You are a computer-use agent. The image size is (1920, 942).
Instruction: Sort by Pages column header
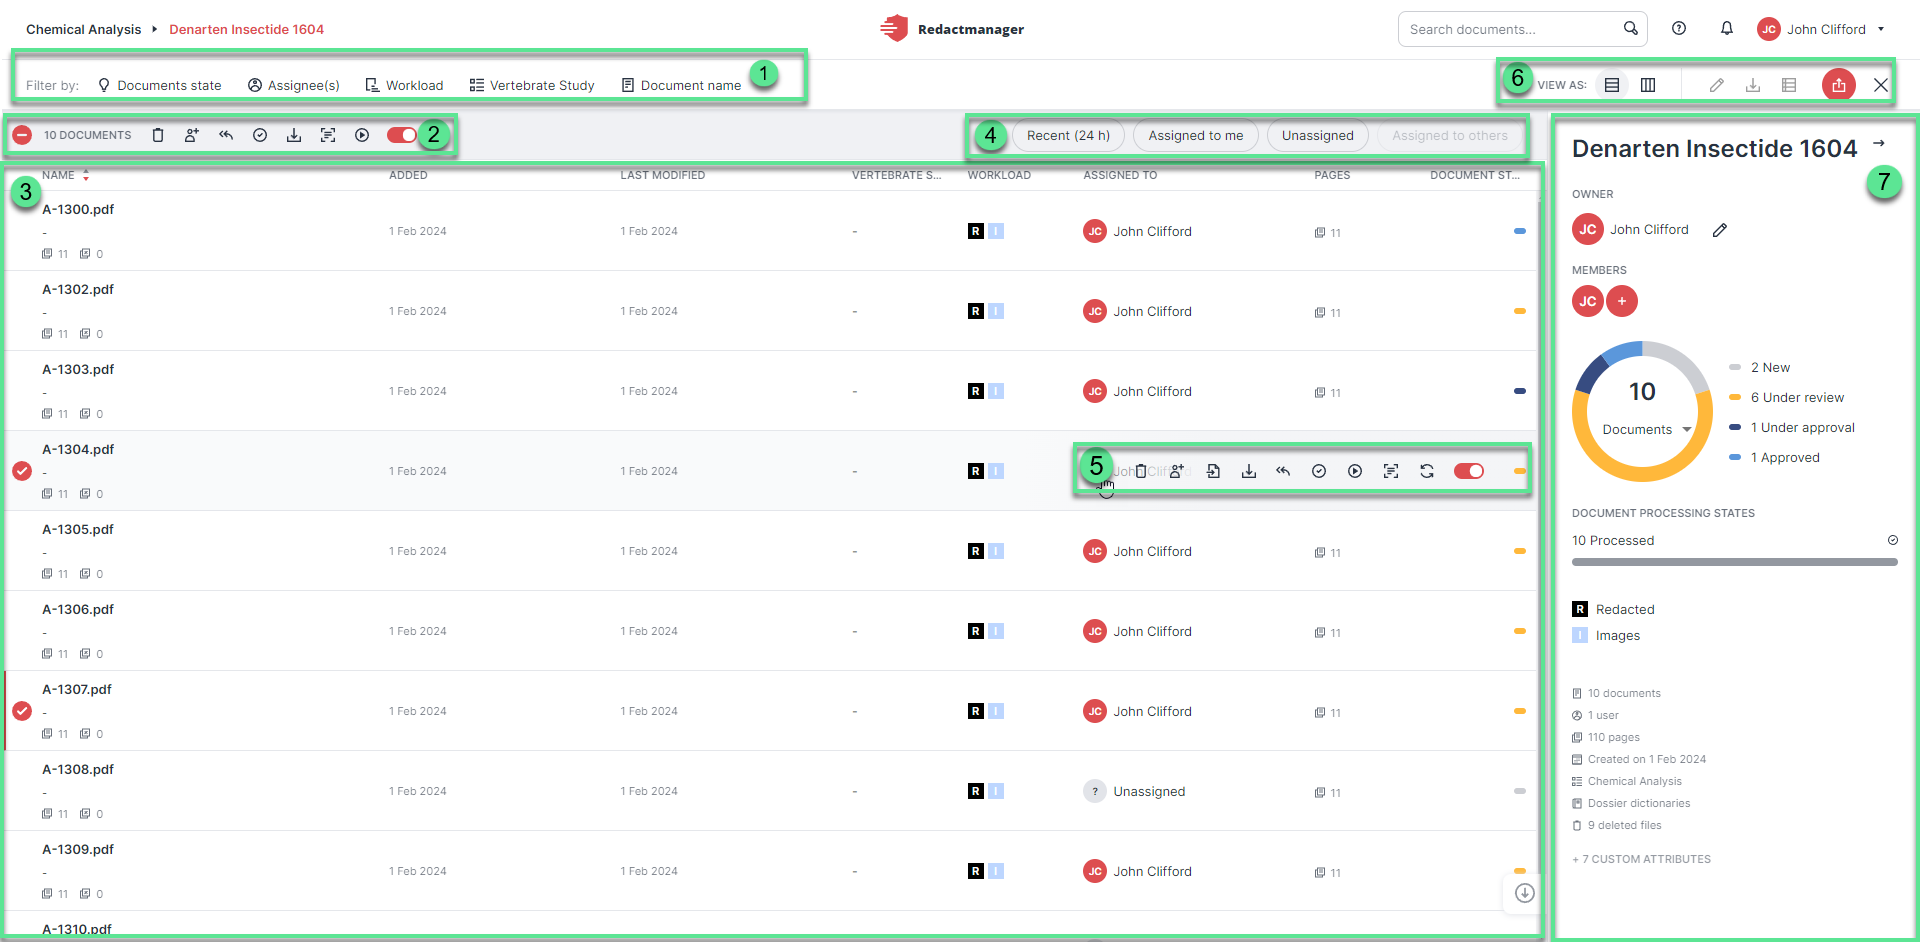[1332, 175]
